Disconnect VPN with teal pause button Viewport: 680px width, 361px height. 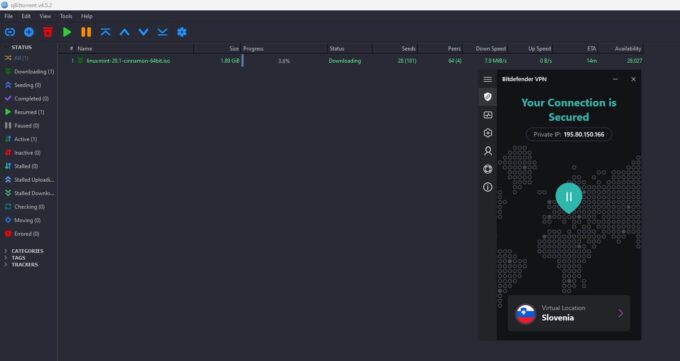point(569,197)
